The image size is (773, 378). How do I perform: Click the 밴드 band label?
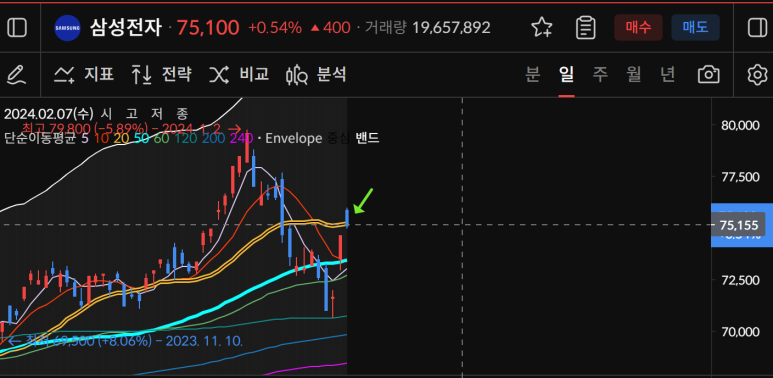click(367, 138)
